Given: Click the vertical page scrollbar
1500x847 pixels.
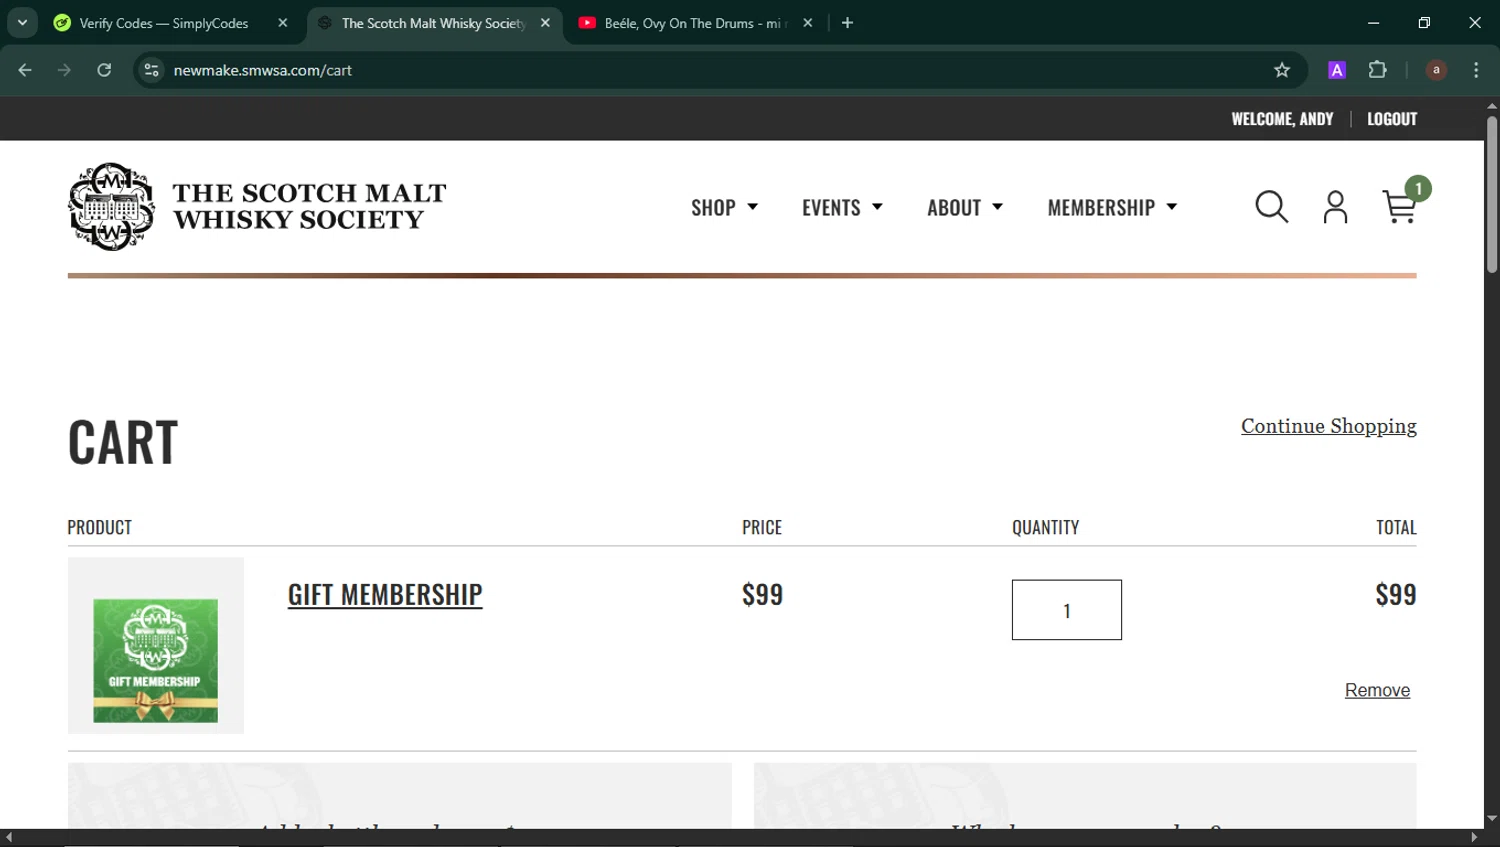Looking at the screenshot, I should pos(1492,195).
